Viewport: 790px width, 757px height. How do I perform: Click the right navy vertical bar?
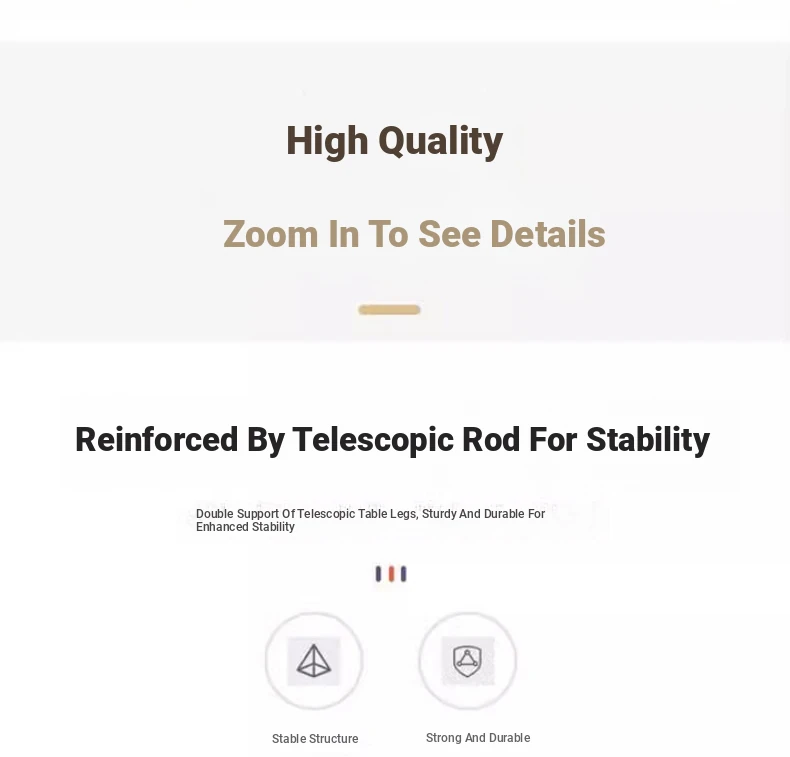404,574
